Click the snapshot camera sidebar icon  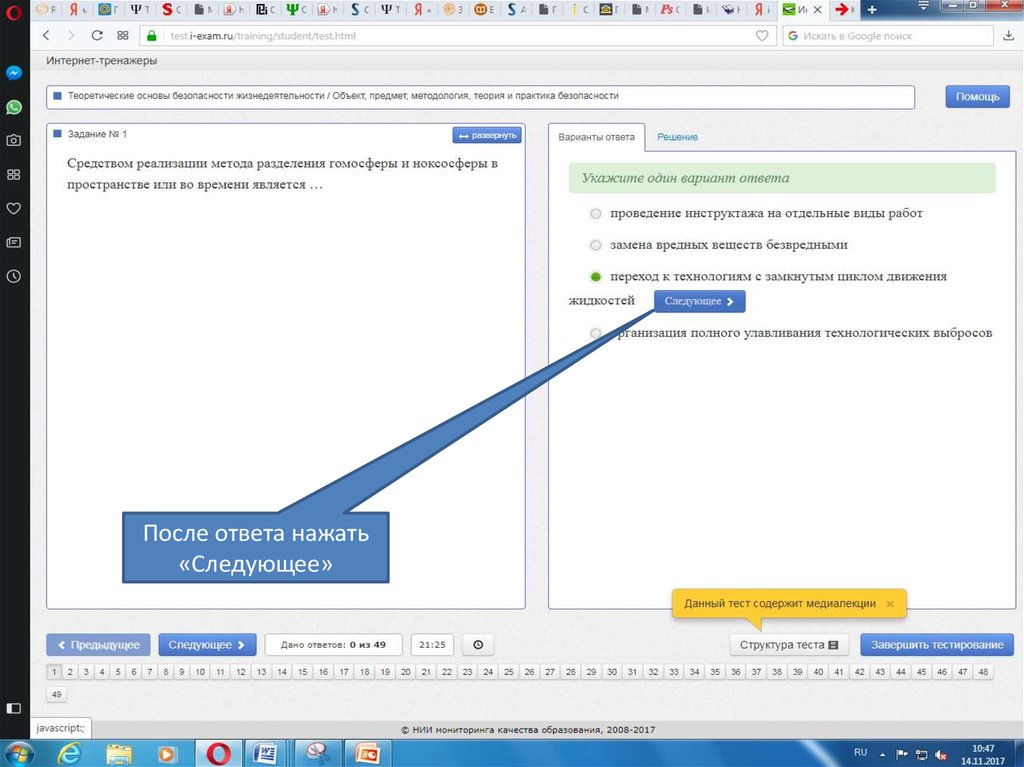pyautogui.click(x=14, y=141)
